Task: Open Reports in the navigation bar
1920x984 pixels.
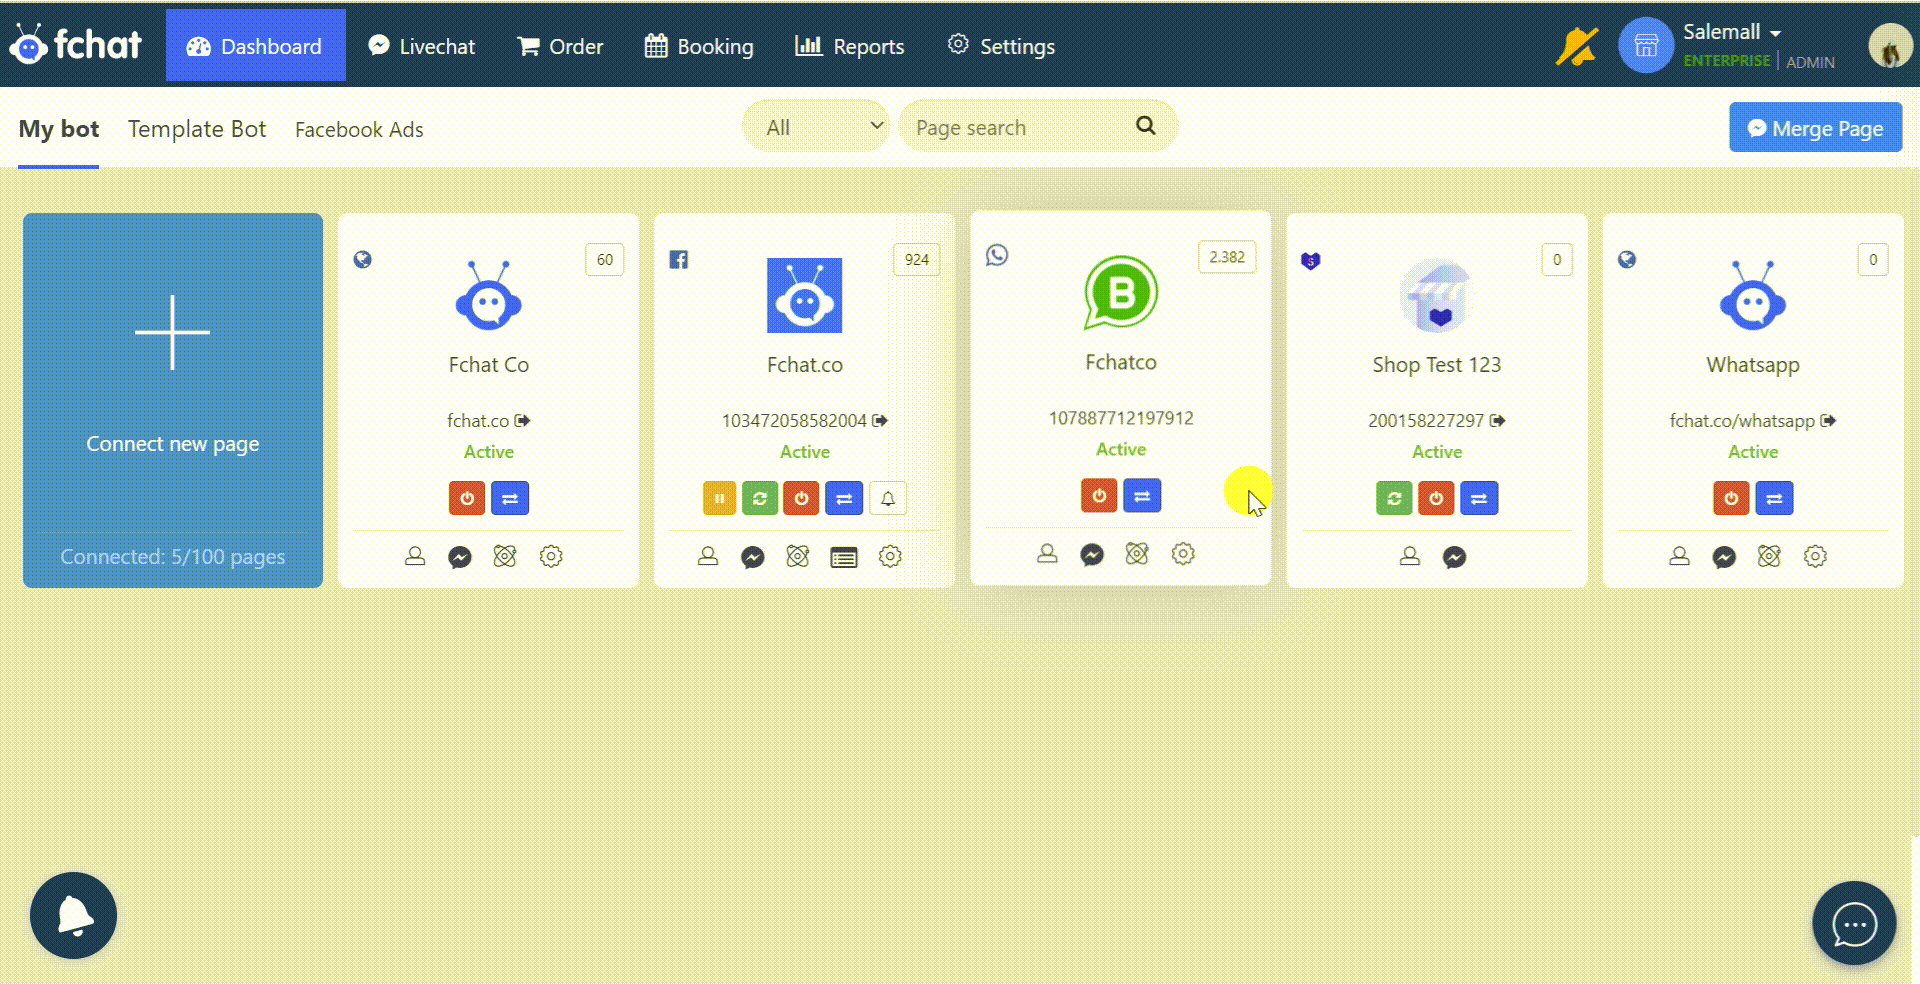Action: (849, 46)
